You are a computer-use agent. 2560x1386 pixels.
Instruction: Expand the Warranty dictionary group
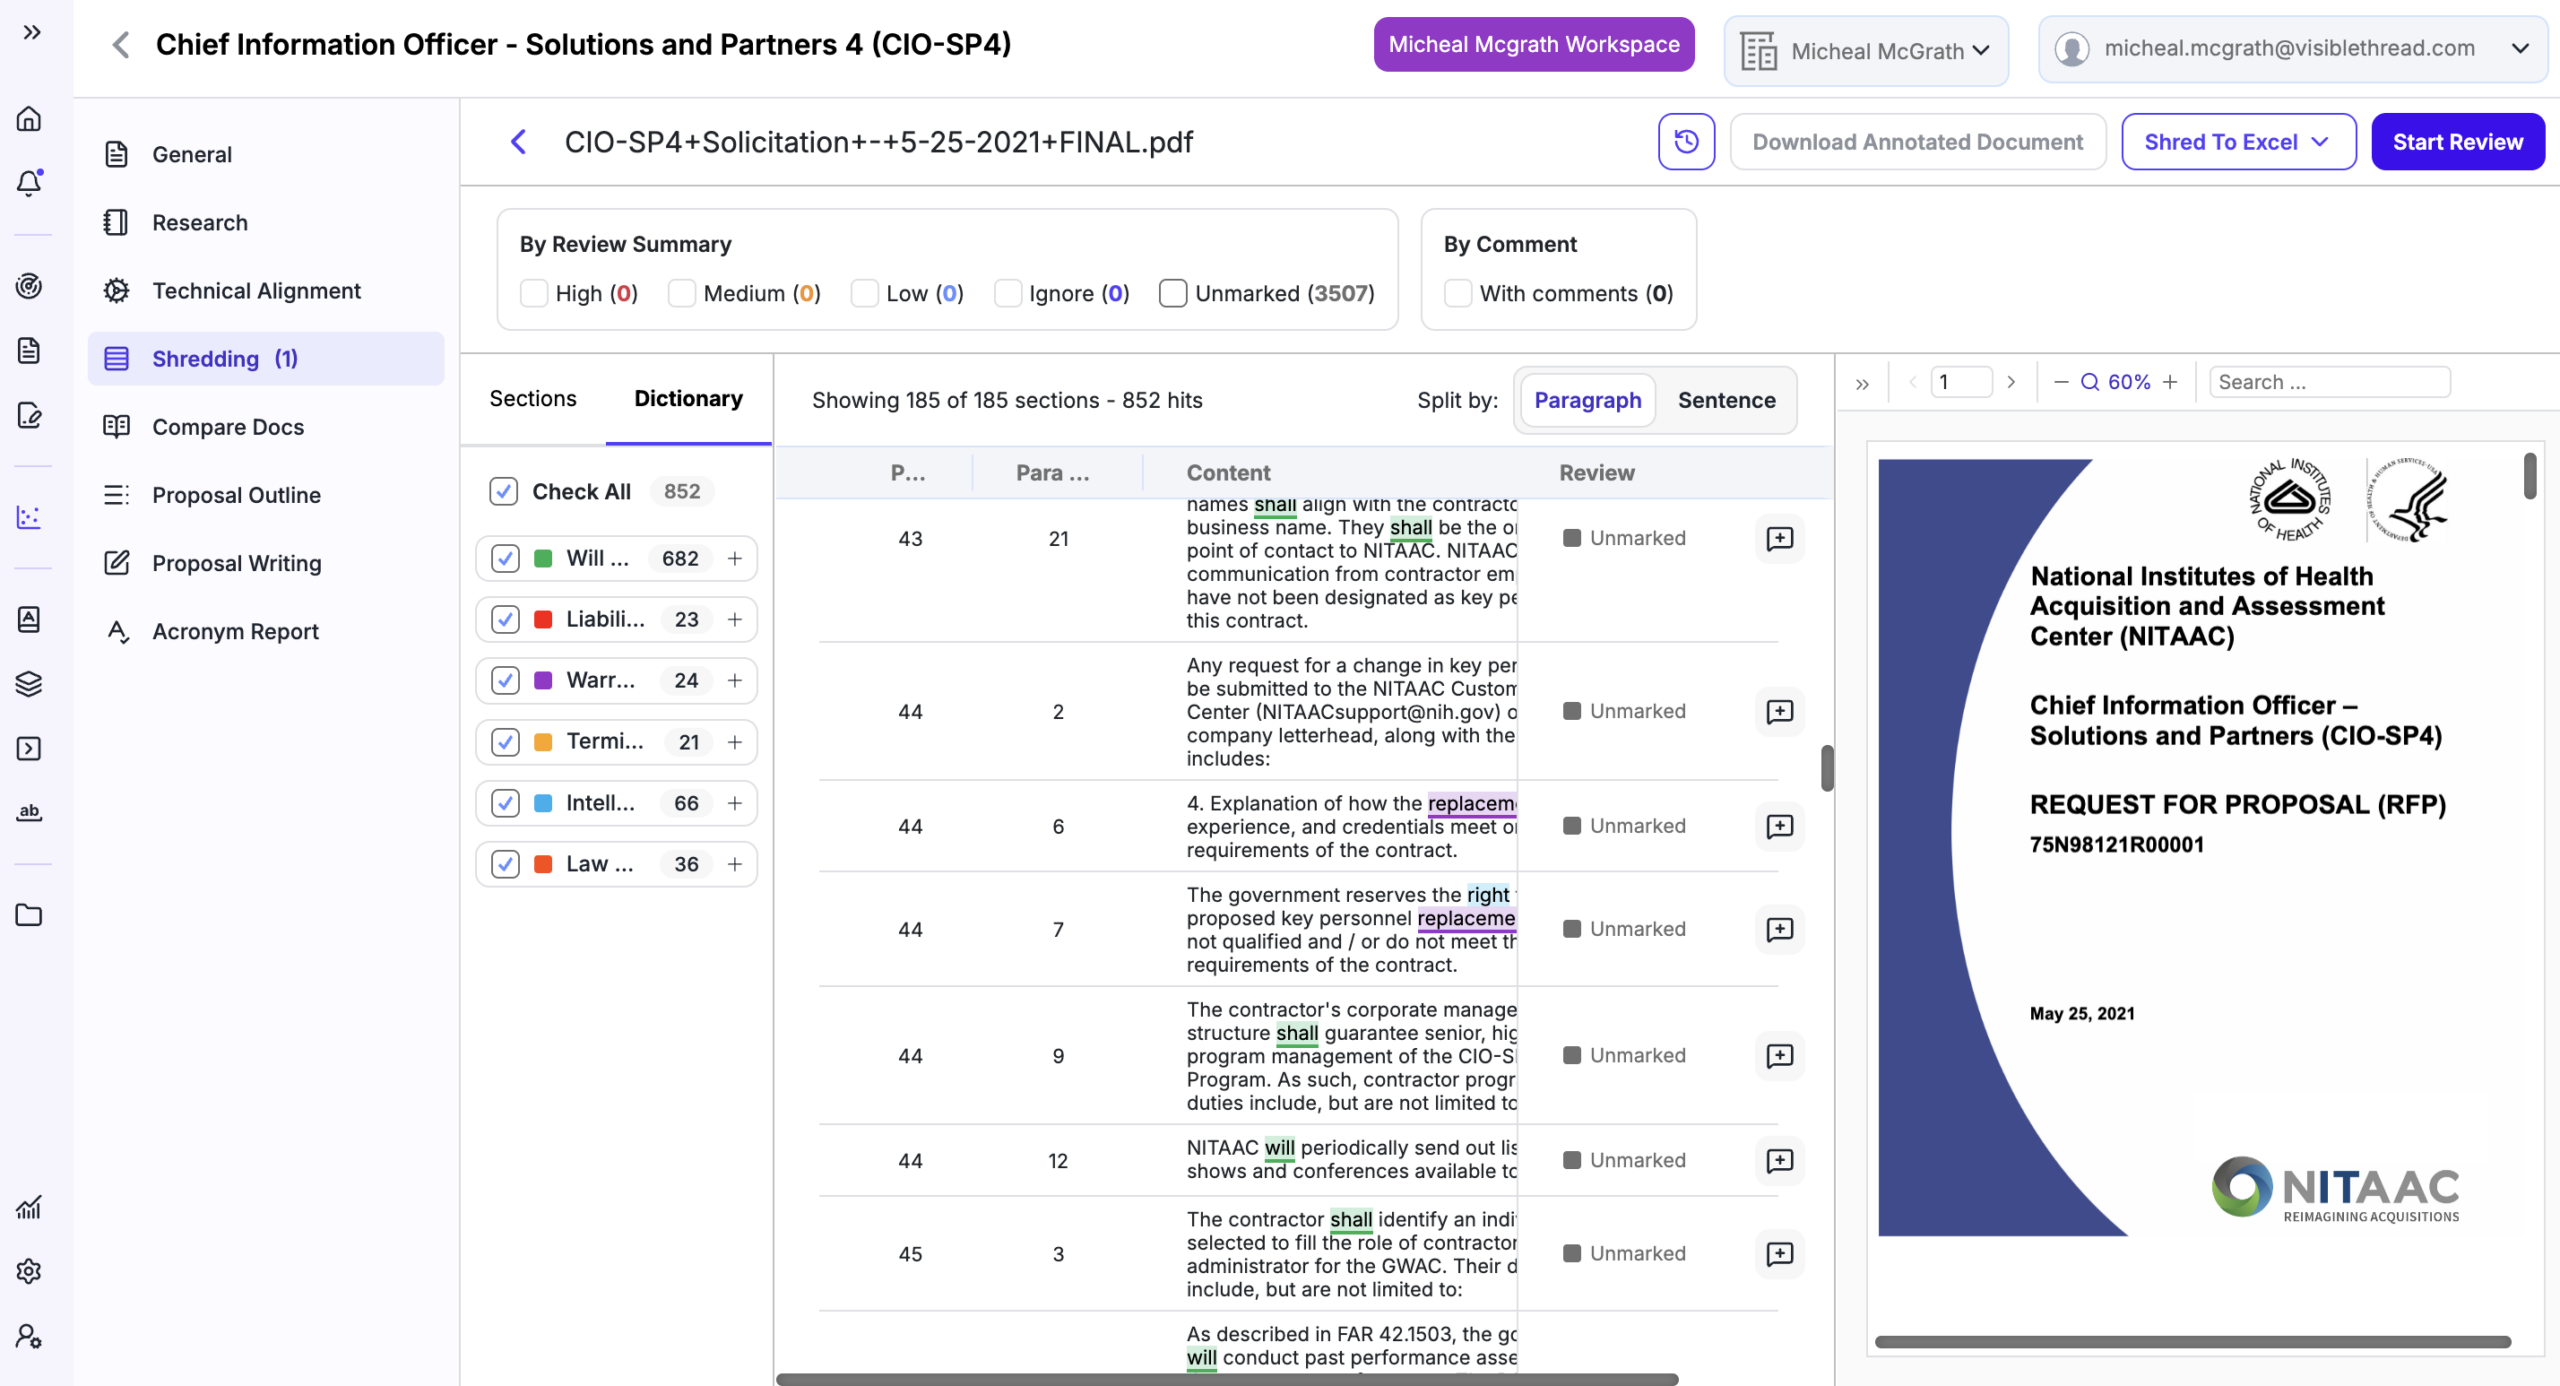[x=735, y=680]
